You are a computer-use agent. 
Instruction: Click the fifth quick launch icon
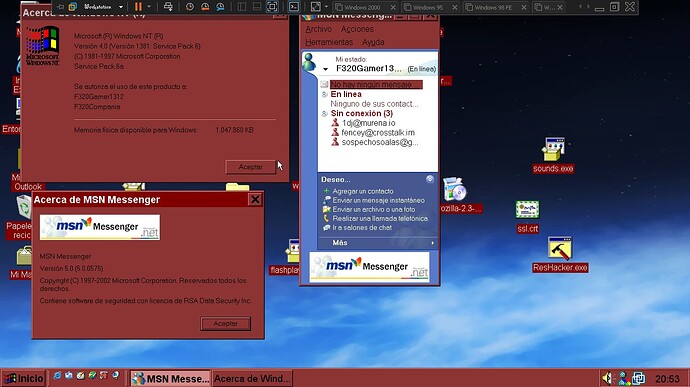coord(104,376)
